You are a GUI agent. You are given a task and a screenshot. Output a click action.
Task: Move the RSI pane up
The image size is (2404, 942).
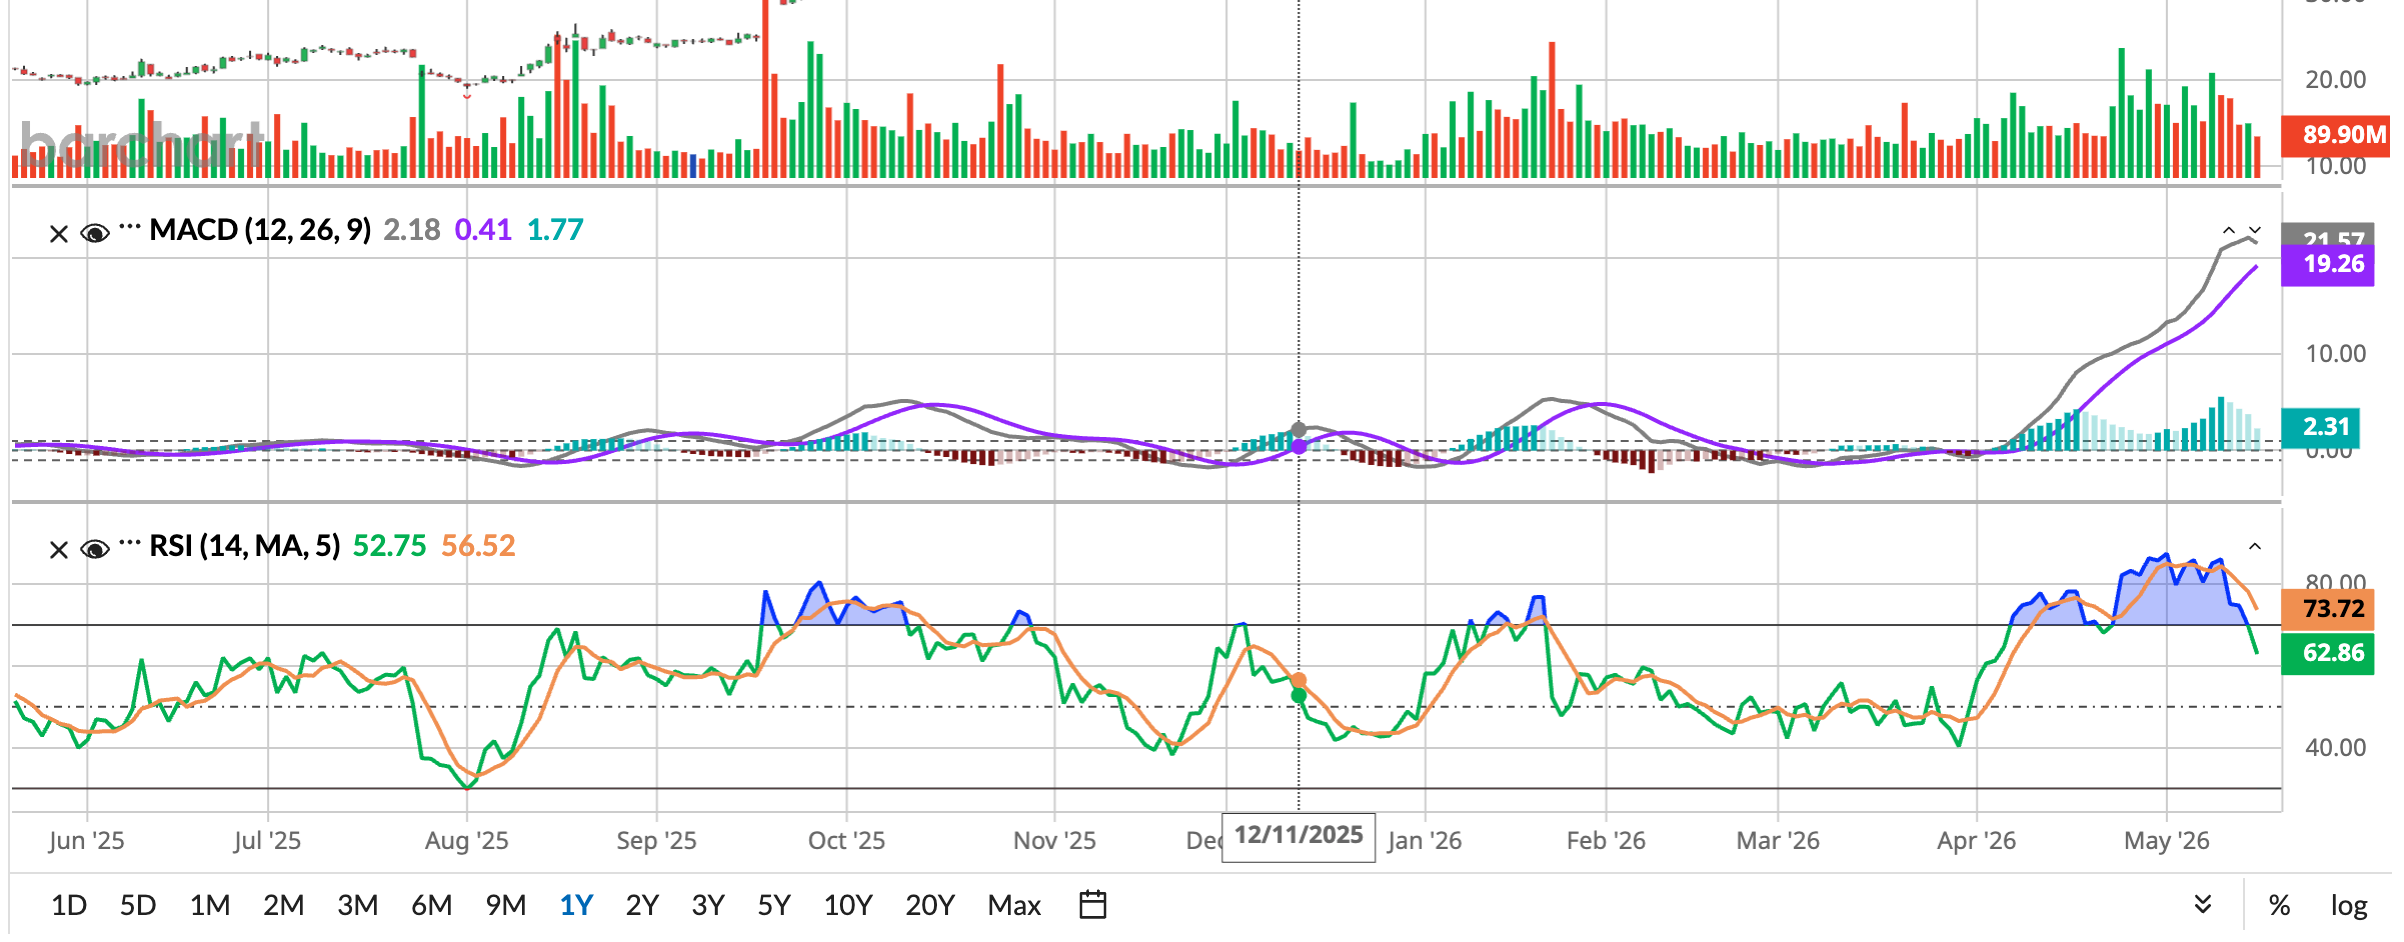[x=2255, y=547]
